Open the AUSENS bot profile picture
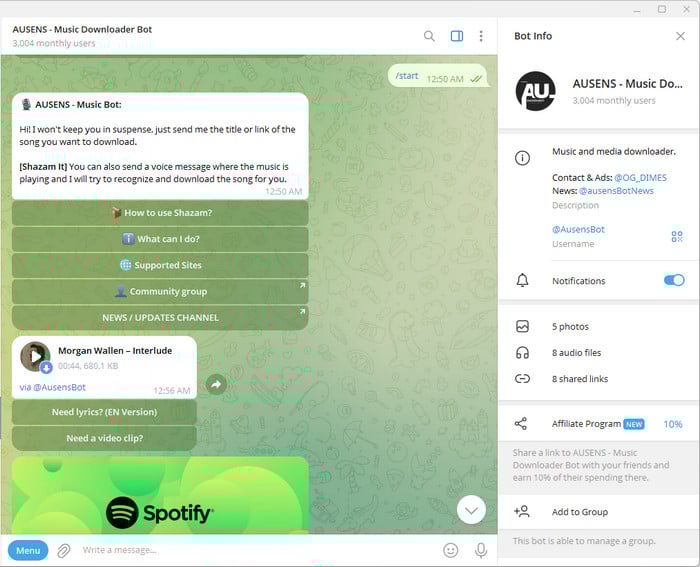The height and width of the screenshot is (567, 700). [535, 91]
